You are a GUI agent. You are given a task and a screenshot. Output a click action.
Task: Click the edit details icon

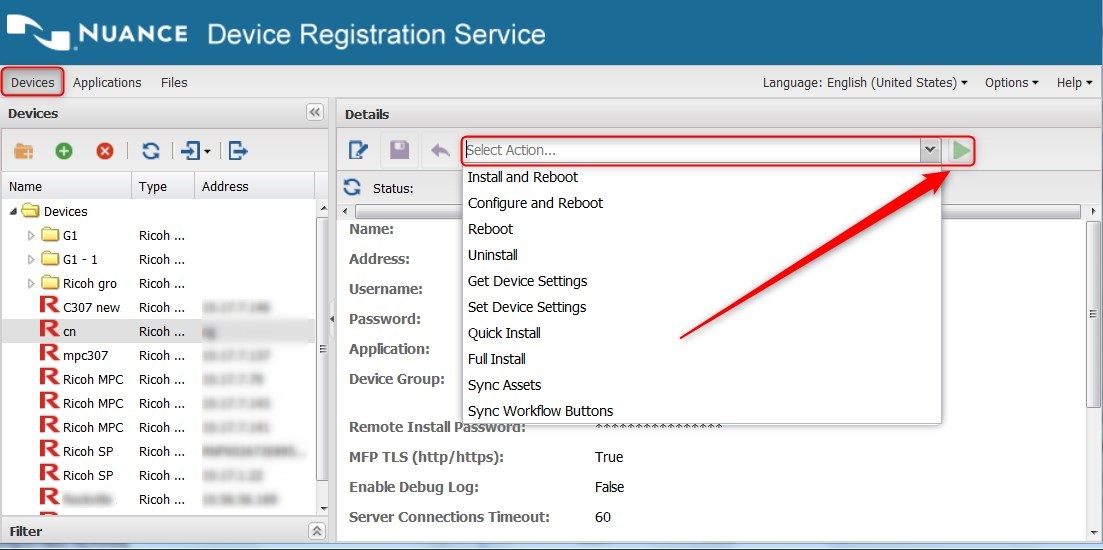pos(359,150)
